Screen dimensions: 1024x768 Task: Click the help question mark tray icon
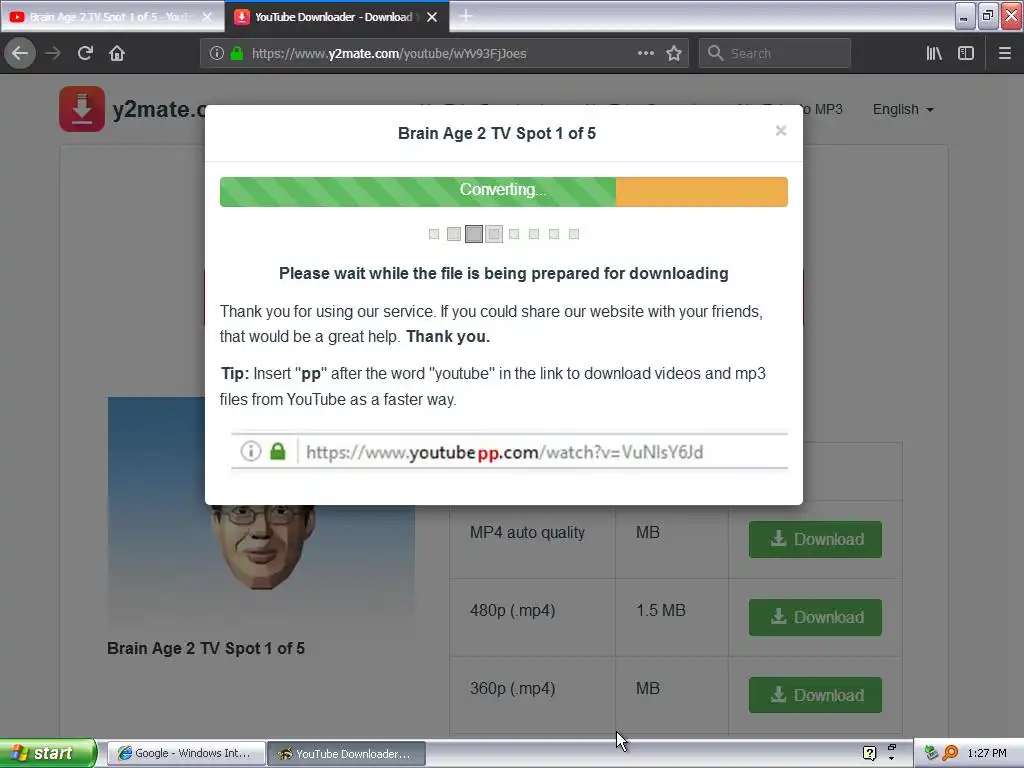(x=869, y=753)
